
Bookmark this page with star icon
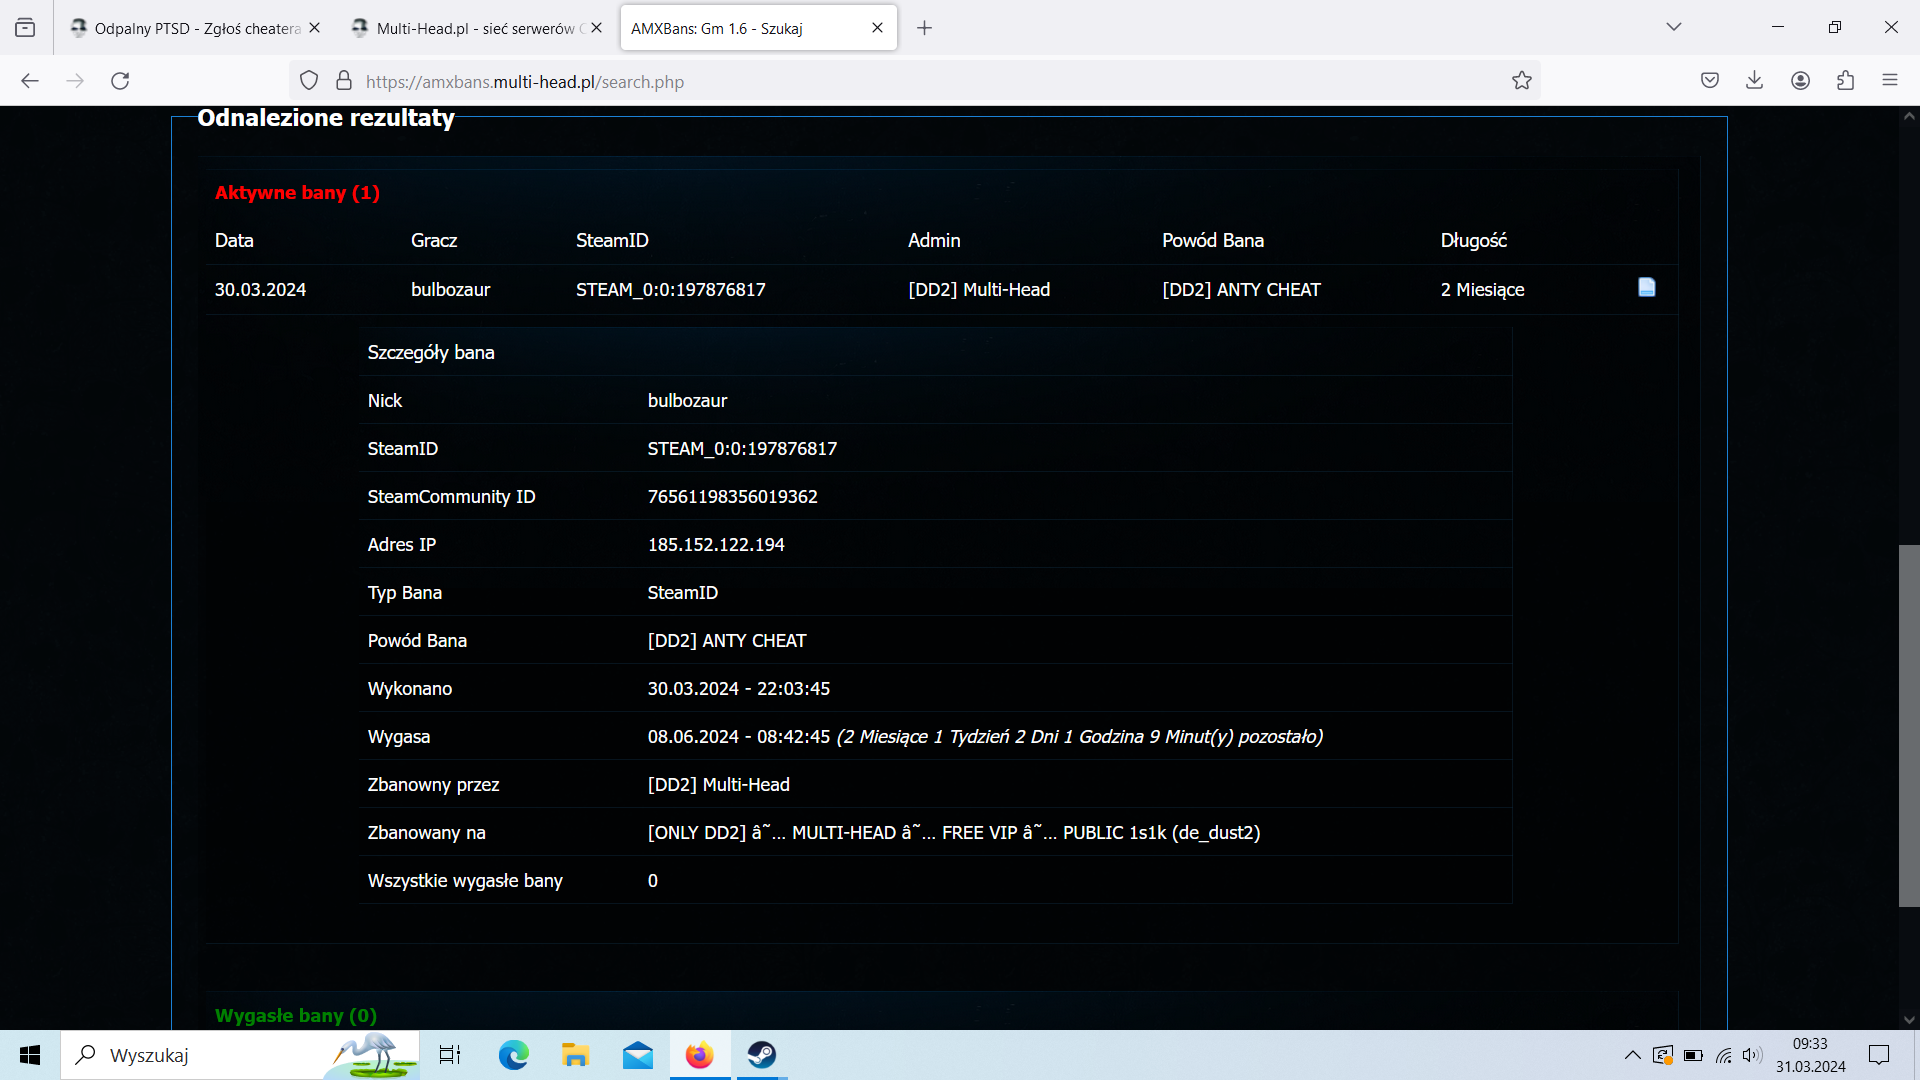click(x=1521, y=81)
